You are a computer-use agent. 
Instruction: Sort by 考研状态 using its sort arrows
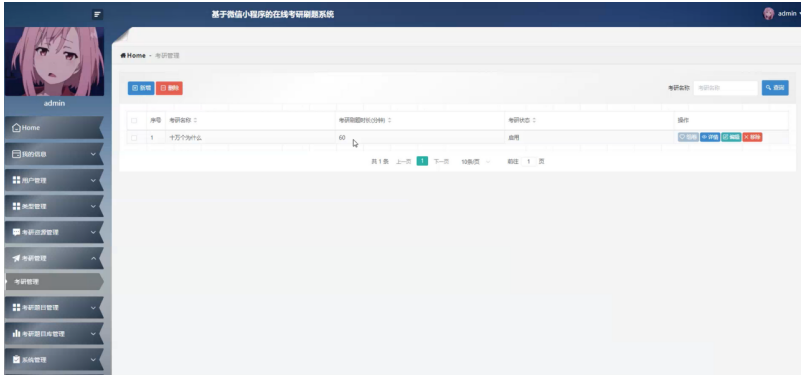tap(534, 121)
